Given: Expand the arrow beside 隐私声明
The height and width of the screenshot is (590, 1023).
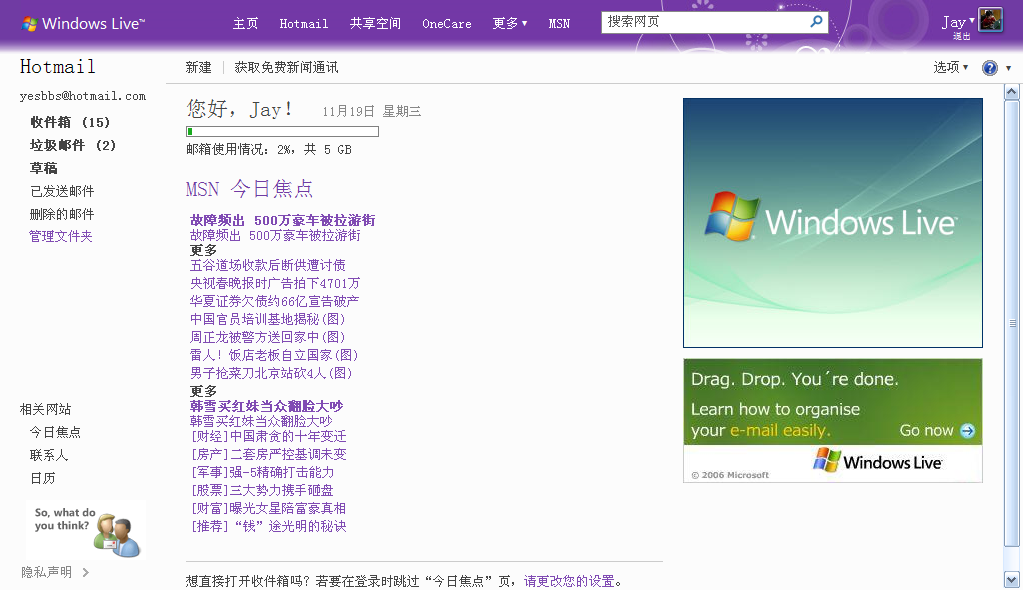Looking at the screenshot, I should 85,572.
